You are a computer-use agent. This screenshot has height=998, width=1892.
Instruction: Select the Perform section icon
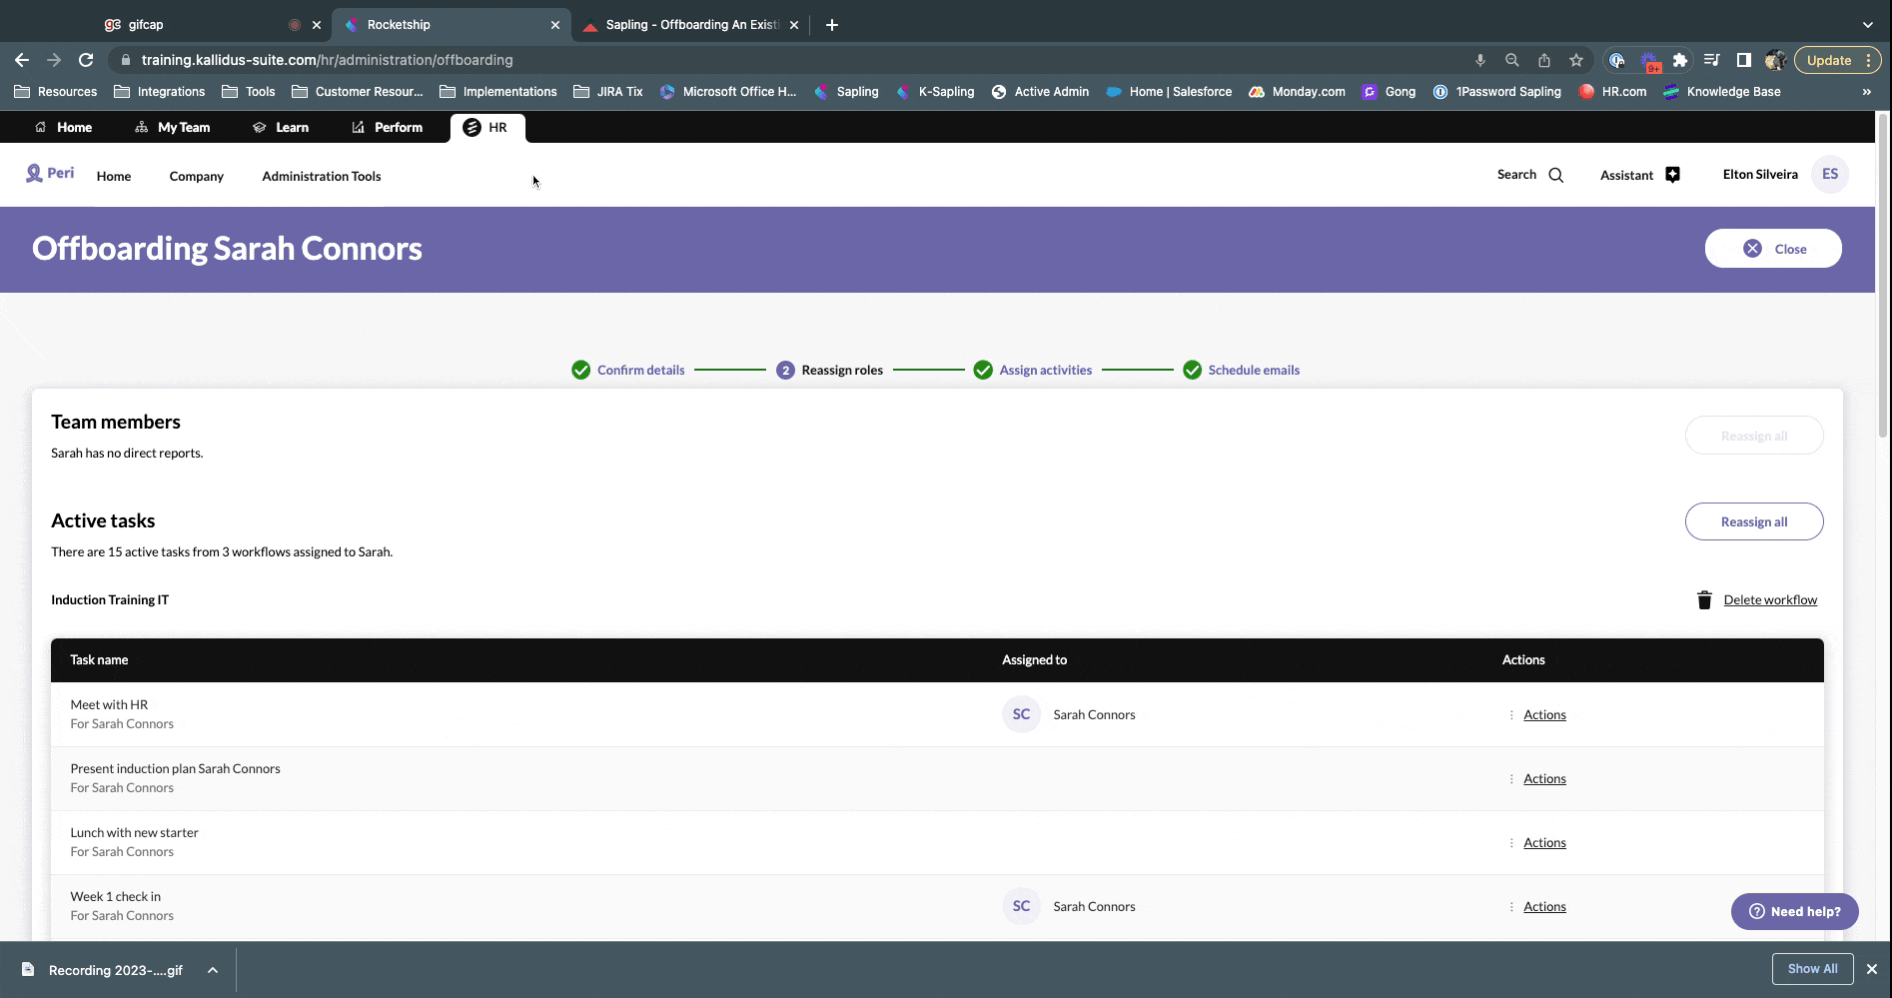tap(357, 127)
